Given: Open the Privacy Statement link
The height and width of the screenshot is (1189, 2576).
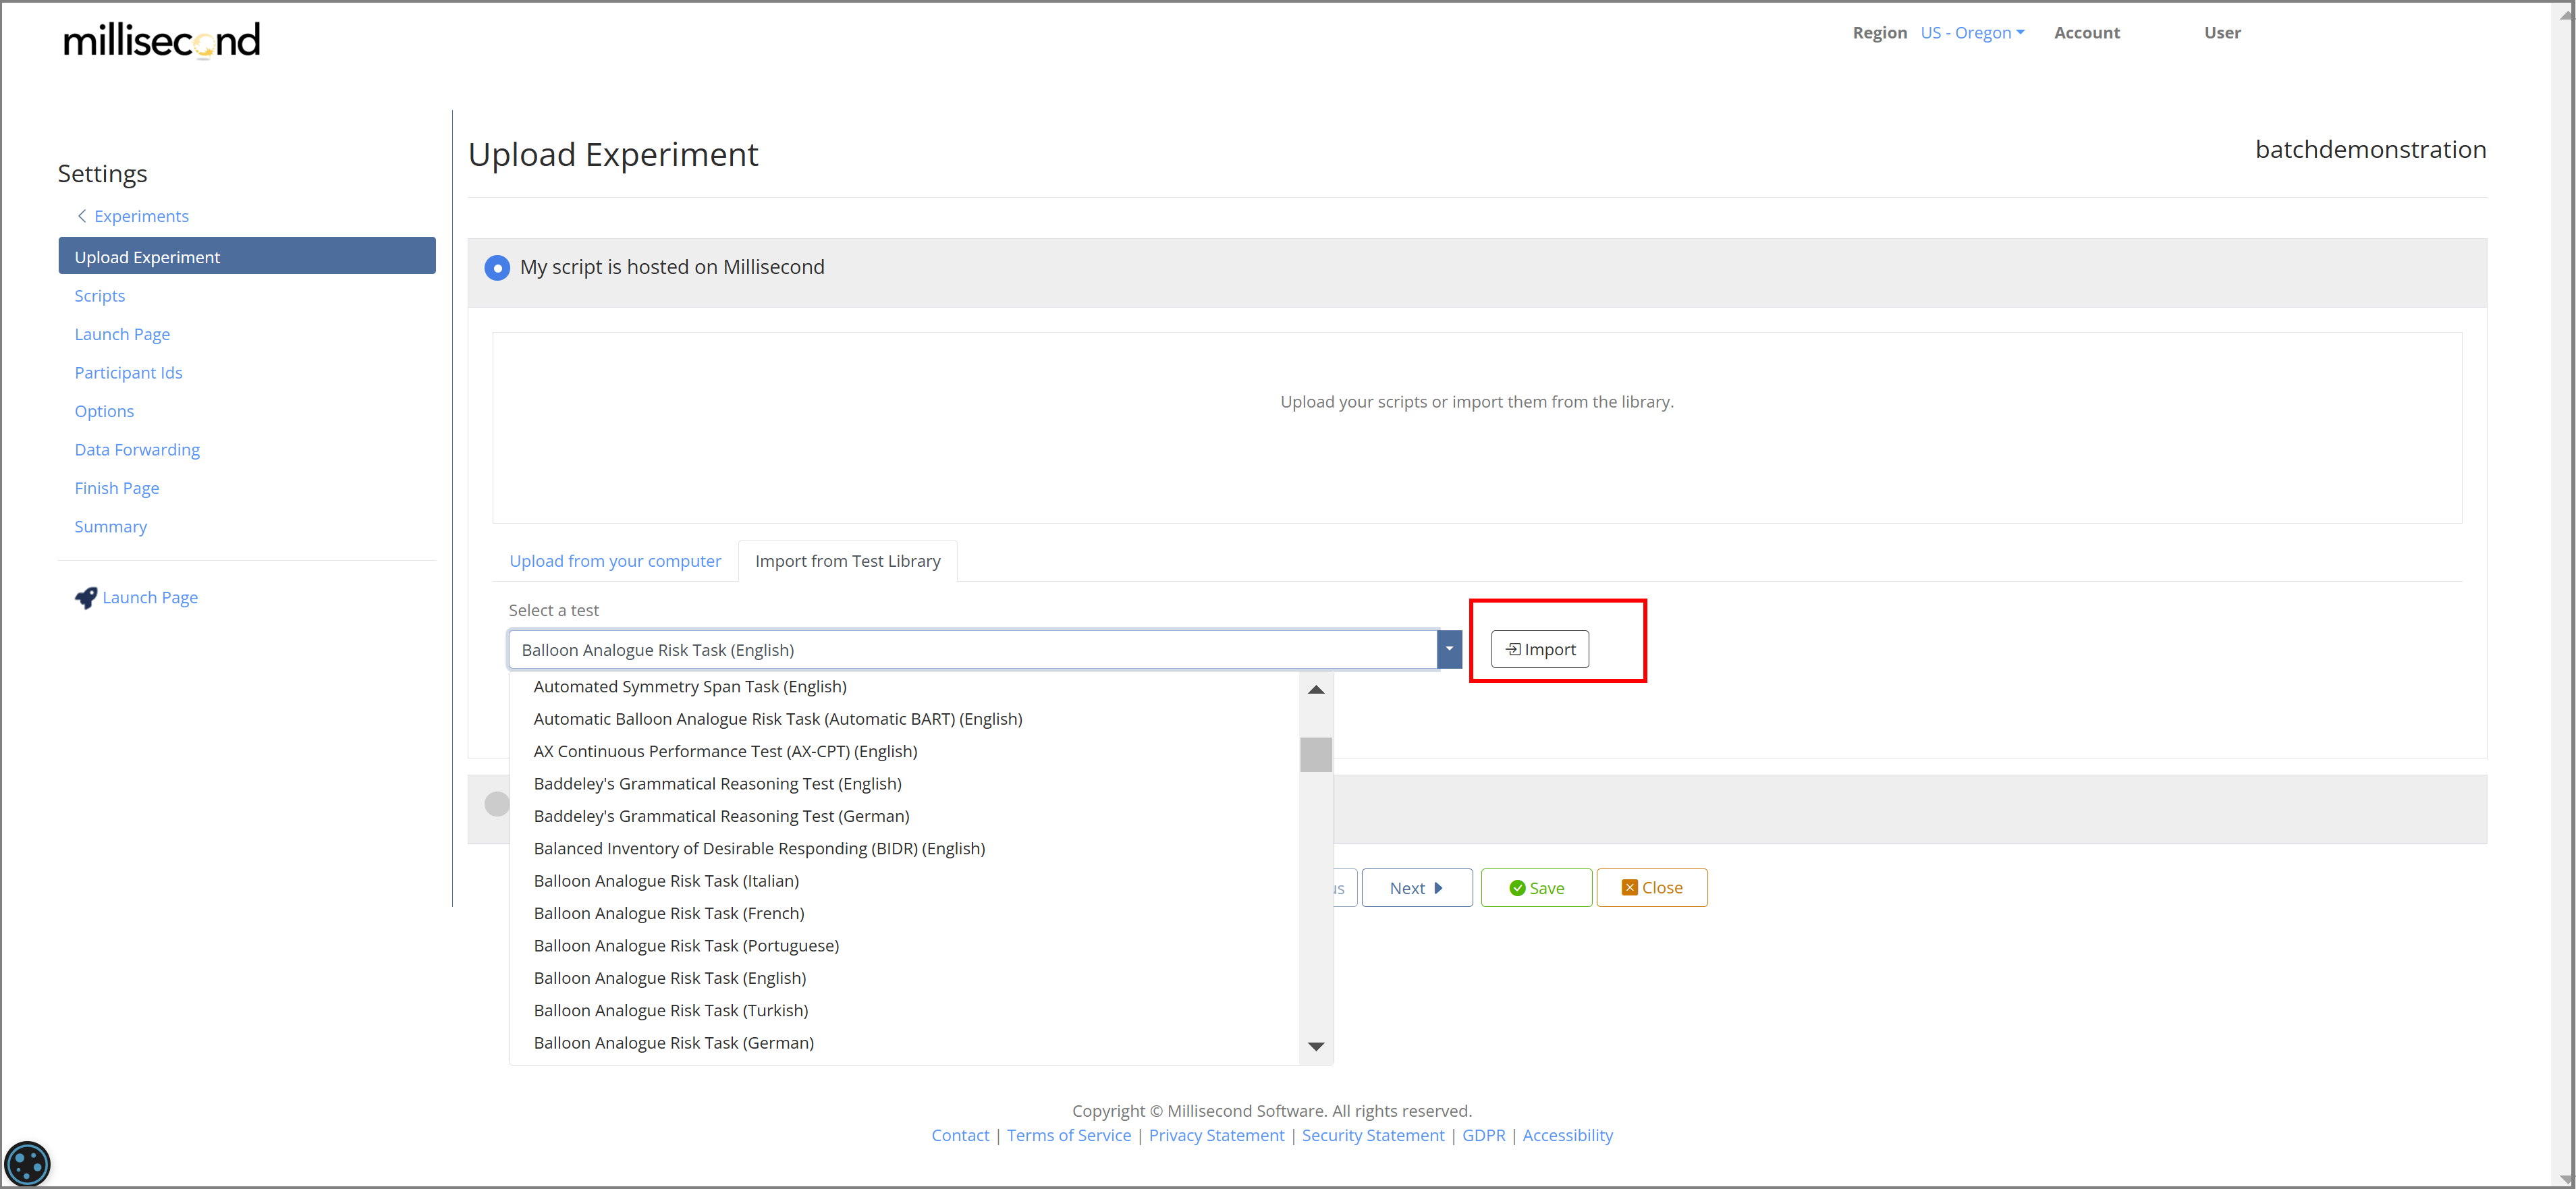Looking at the screenshot, I should (1216, 1135).
